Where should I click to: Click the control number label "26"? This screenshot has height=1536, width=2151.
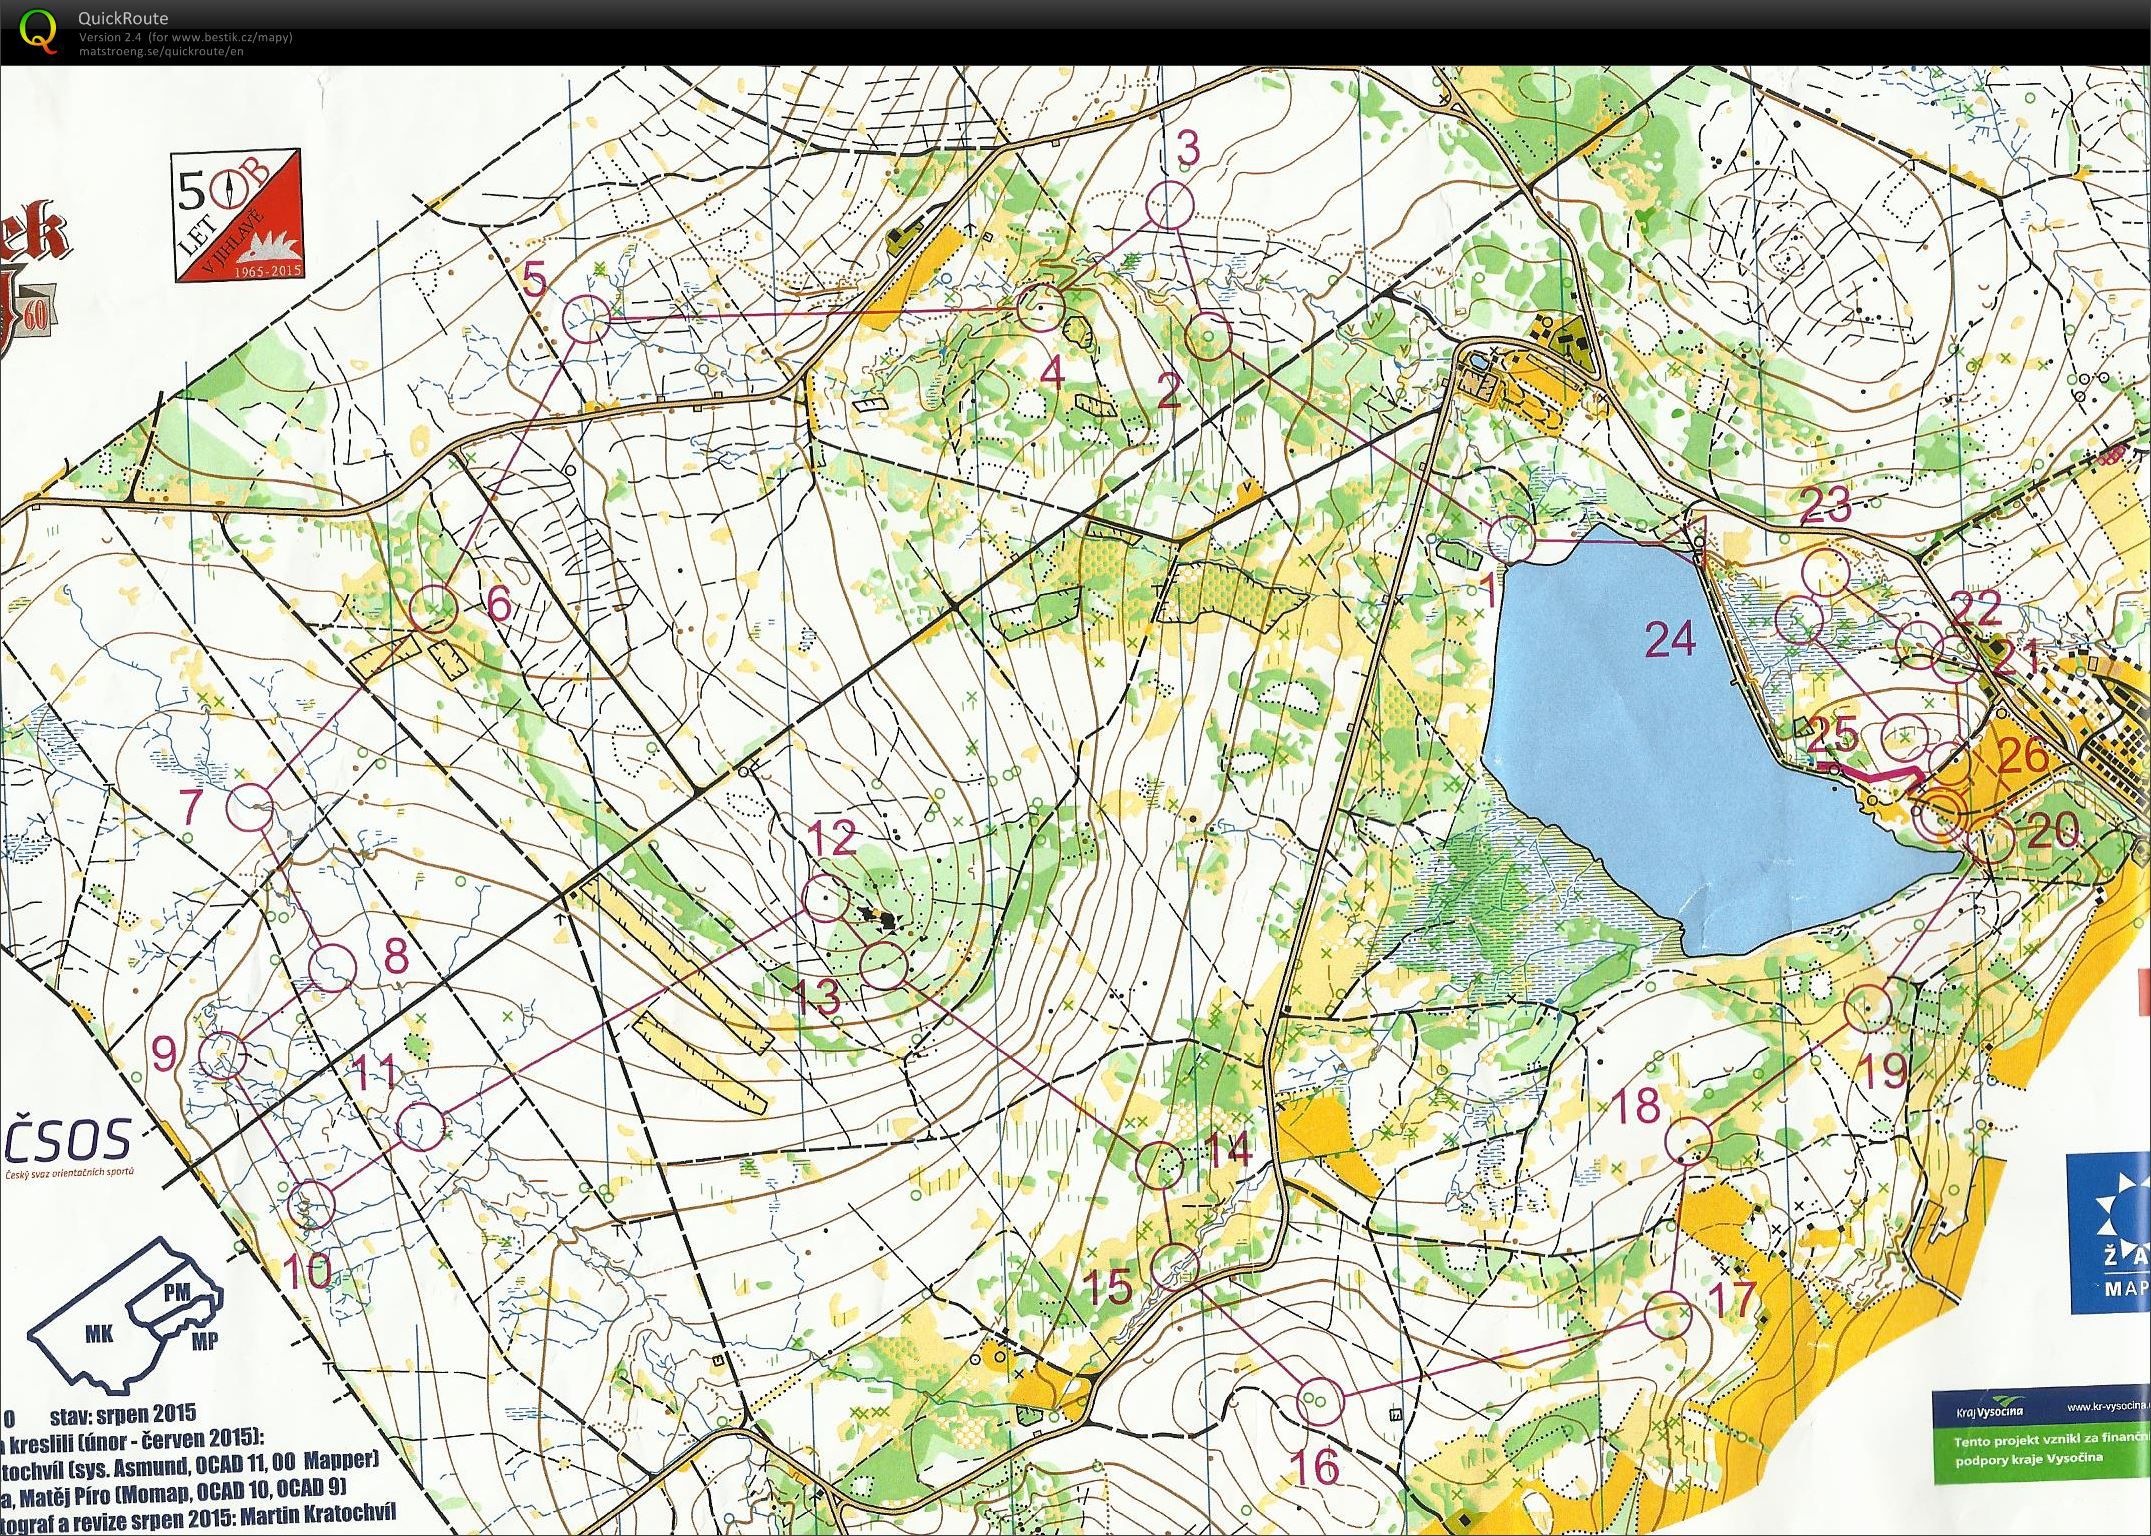coord(2024,757)
